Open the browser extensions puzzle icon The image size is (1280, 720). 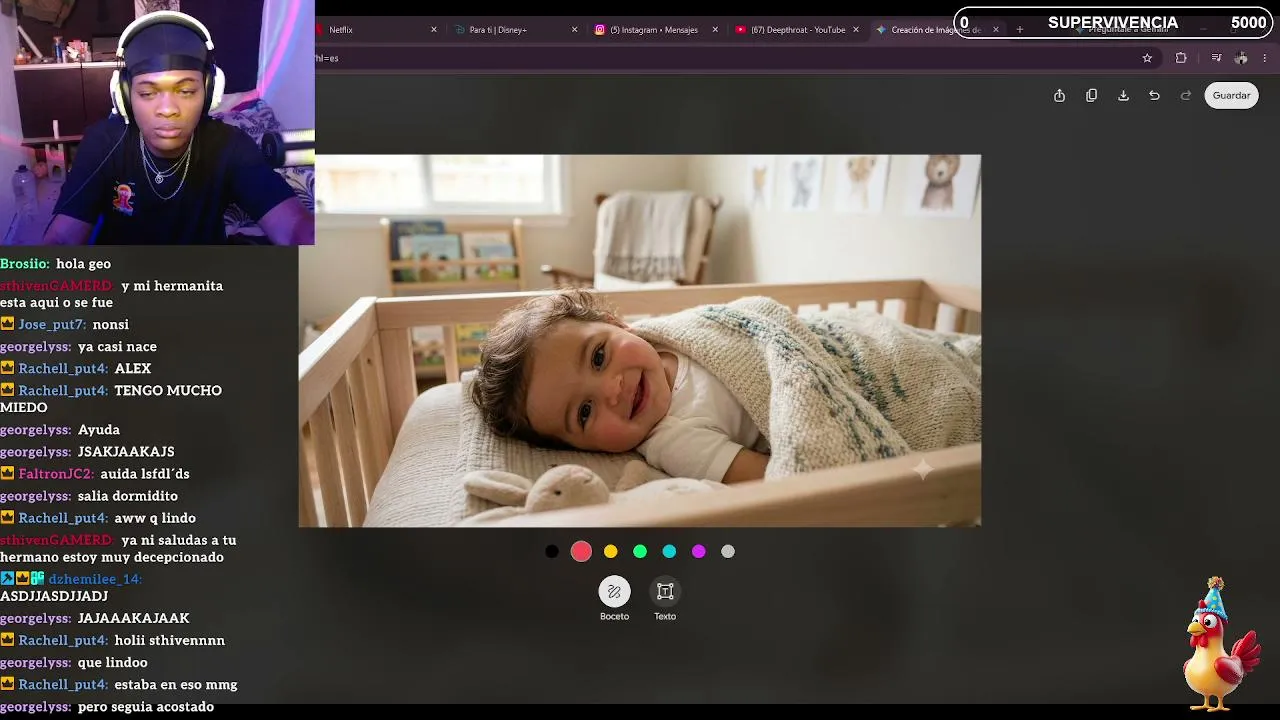click(1181, 58)
